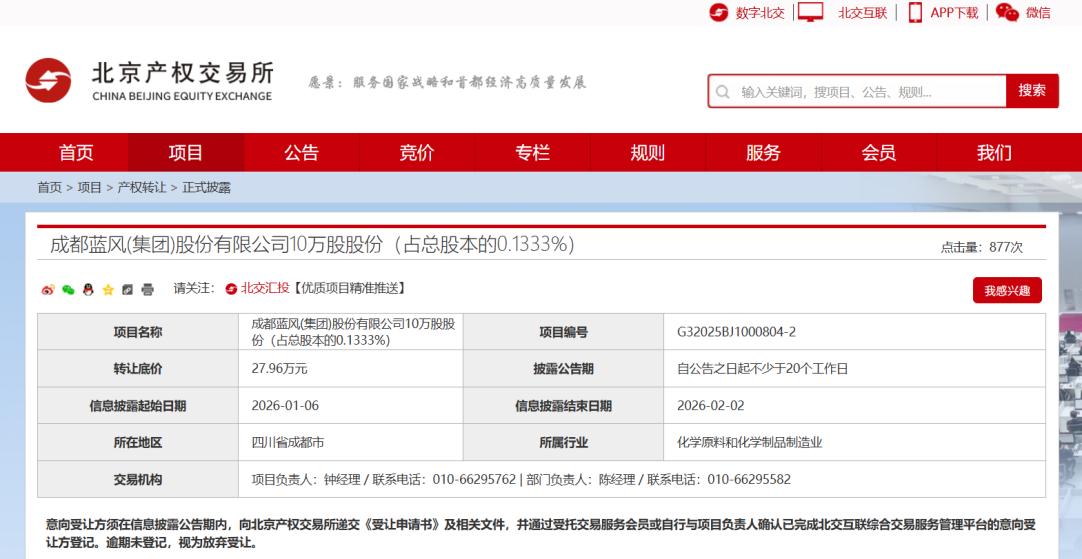Go to the 竞价 navigation tab
Screen dimensions: 1082x559
point(417,153)
